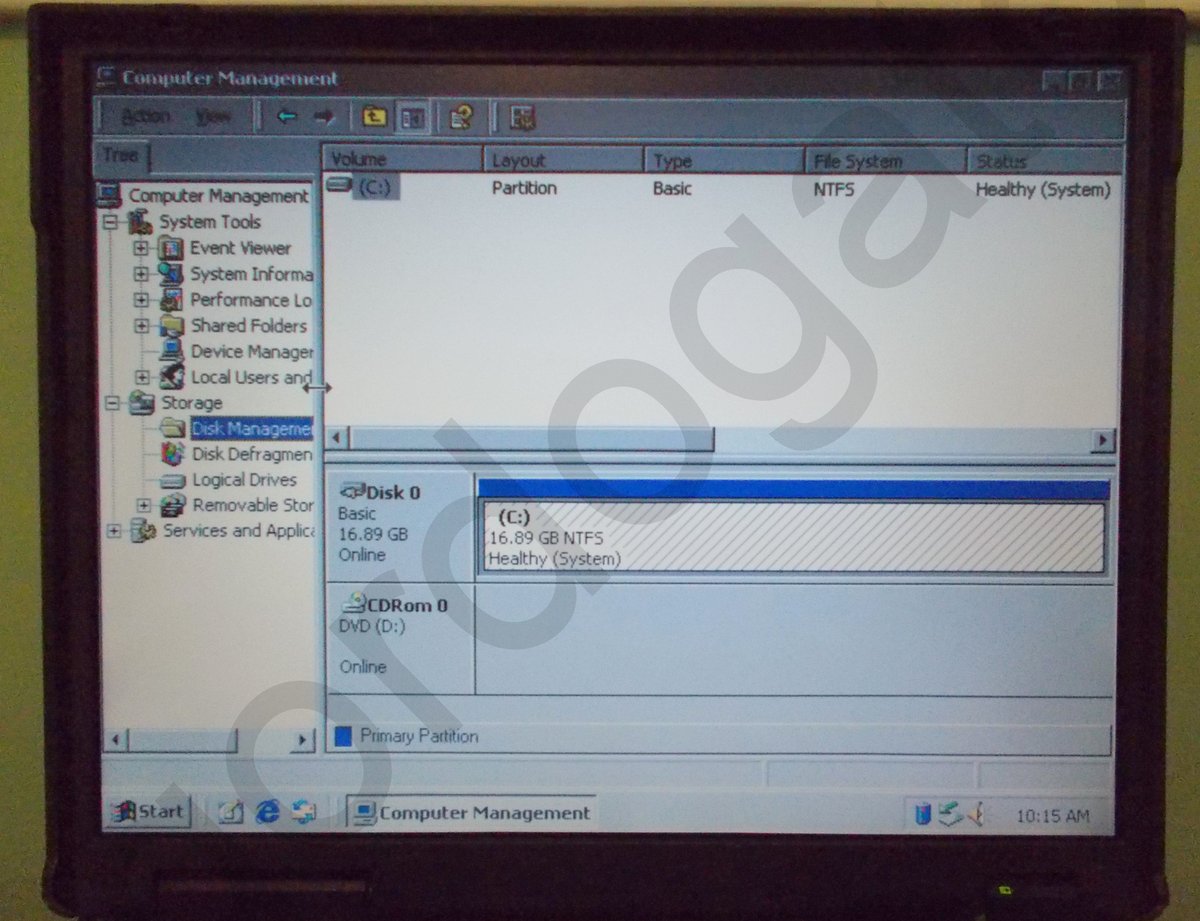This screenshot has height=921, width=1200.
Task: Click the Up one level folder icon
Action: 374,117
